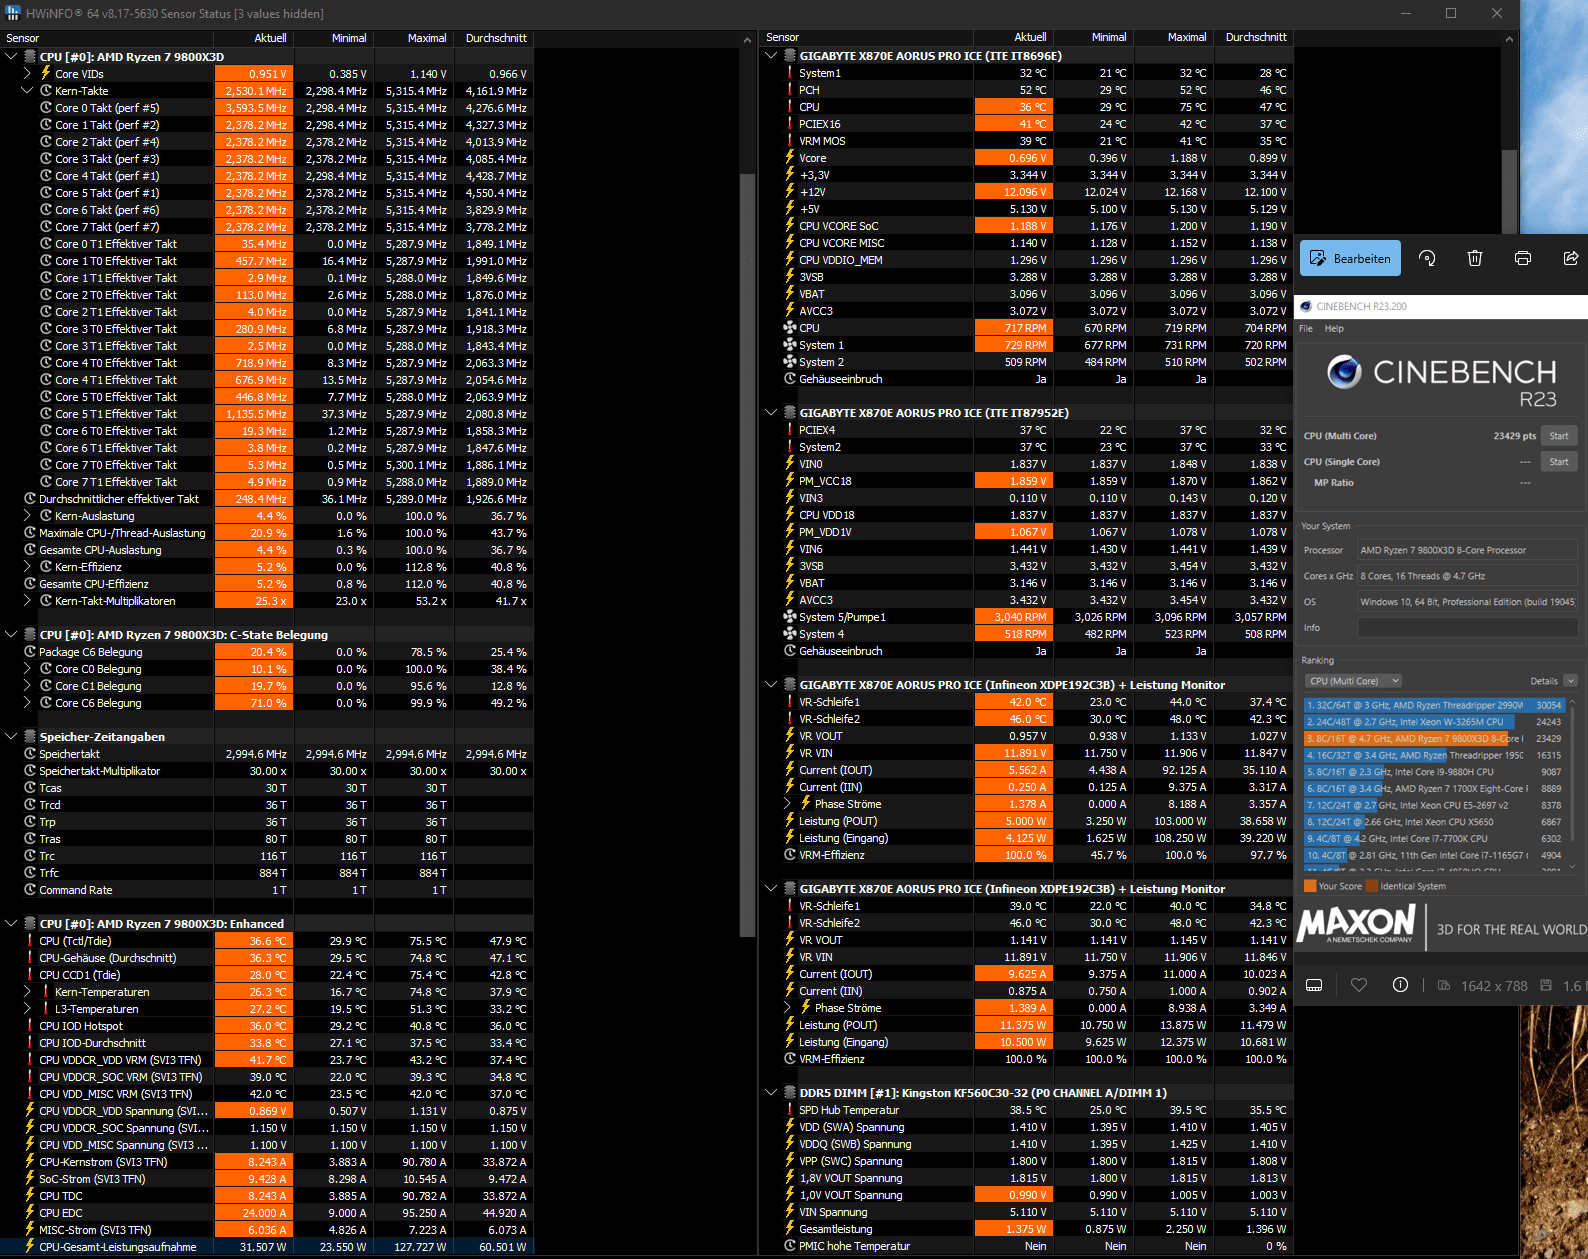Expand the Core C0 Belegung row
This screenshot has width=1588, height=1259.
(x=27, y=669)
